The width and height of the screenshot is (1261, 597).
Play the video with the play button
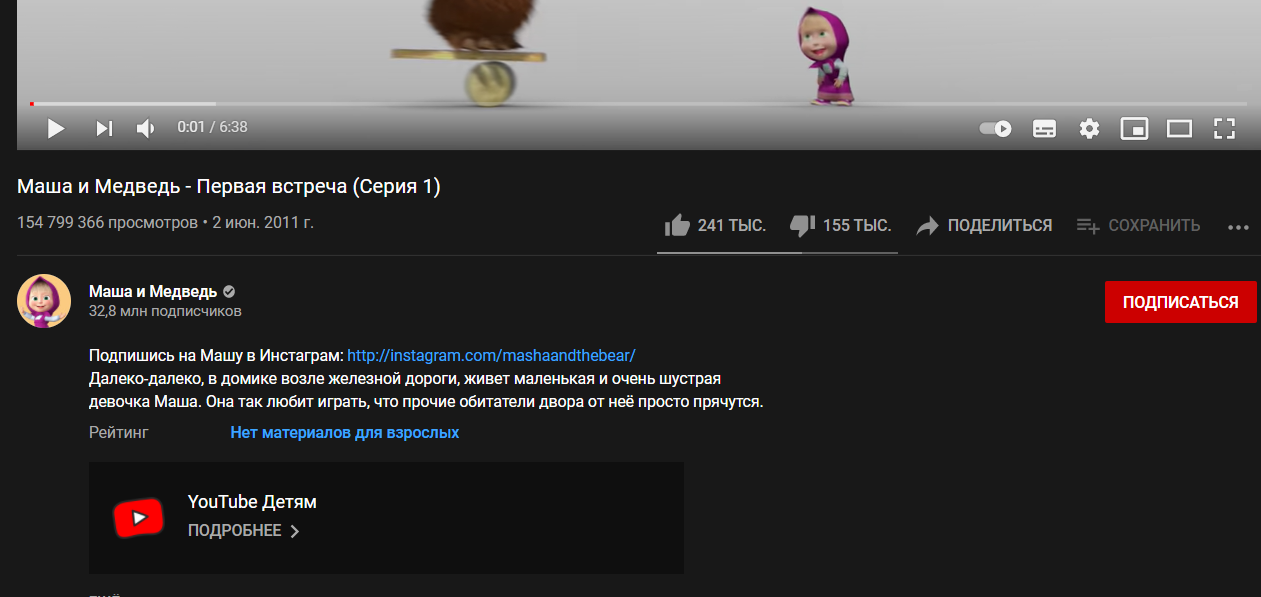click(56, 128)
